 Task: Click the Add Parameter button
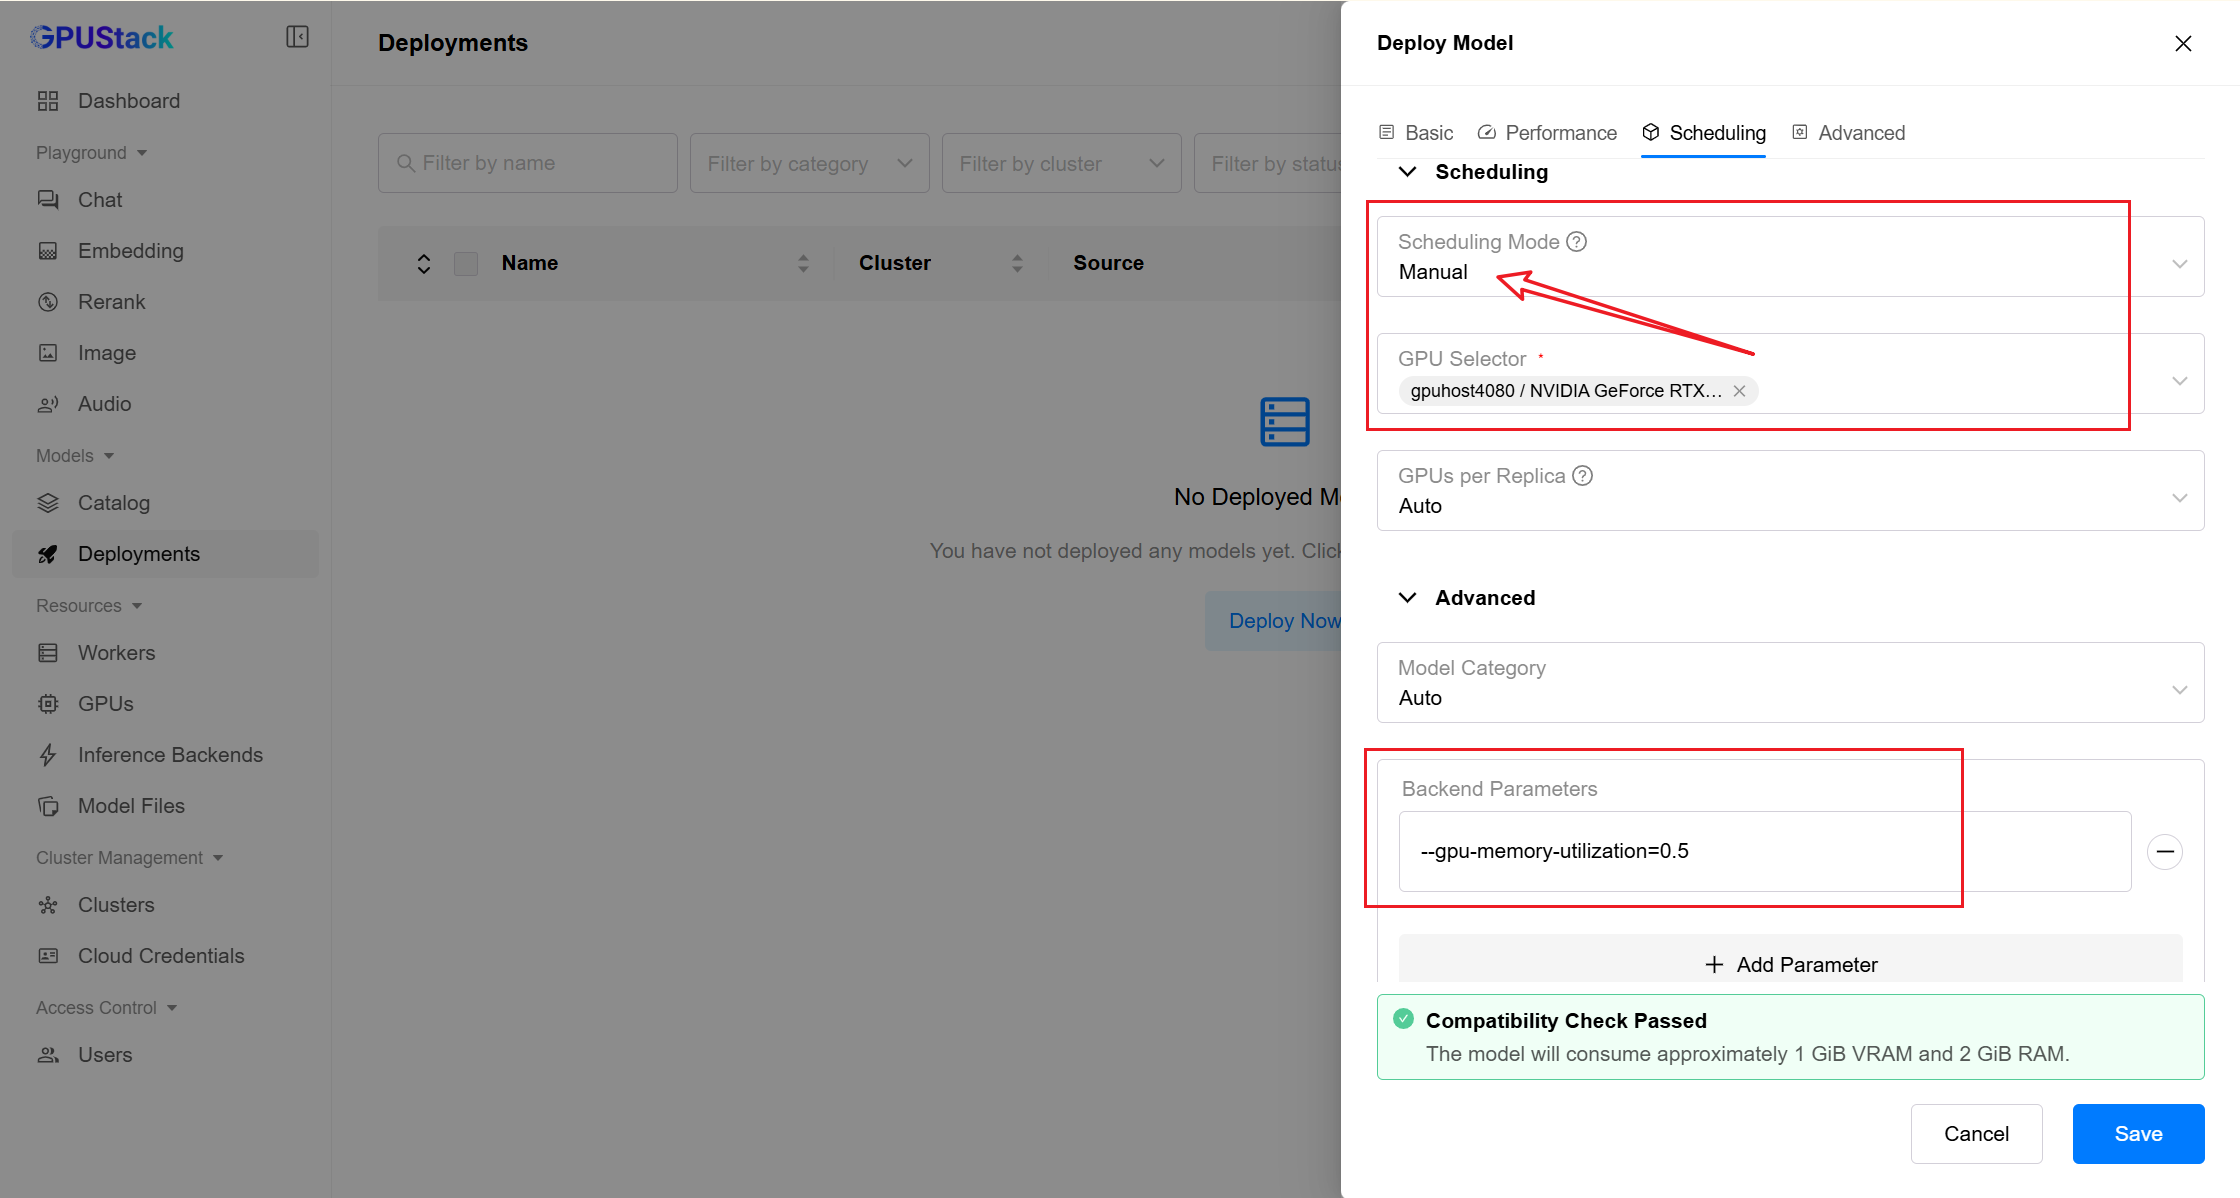click(1790, 964)
